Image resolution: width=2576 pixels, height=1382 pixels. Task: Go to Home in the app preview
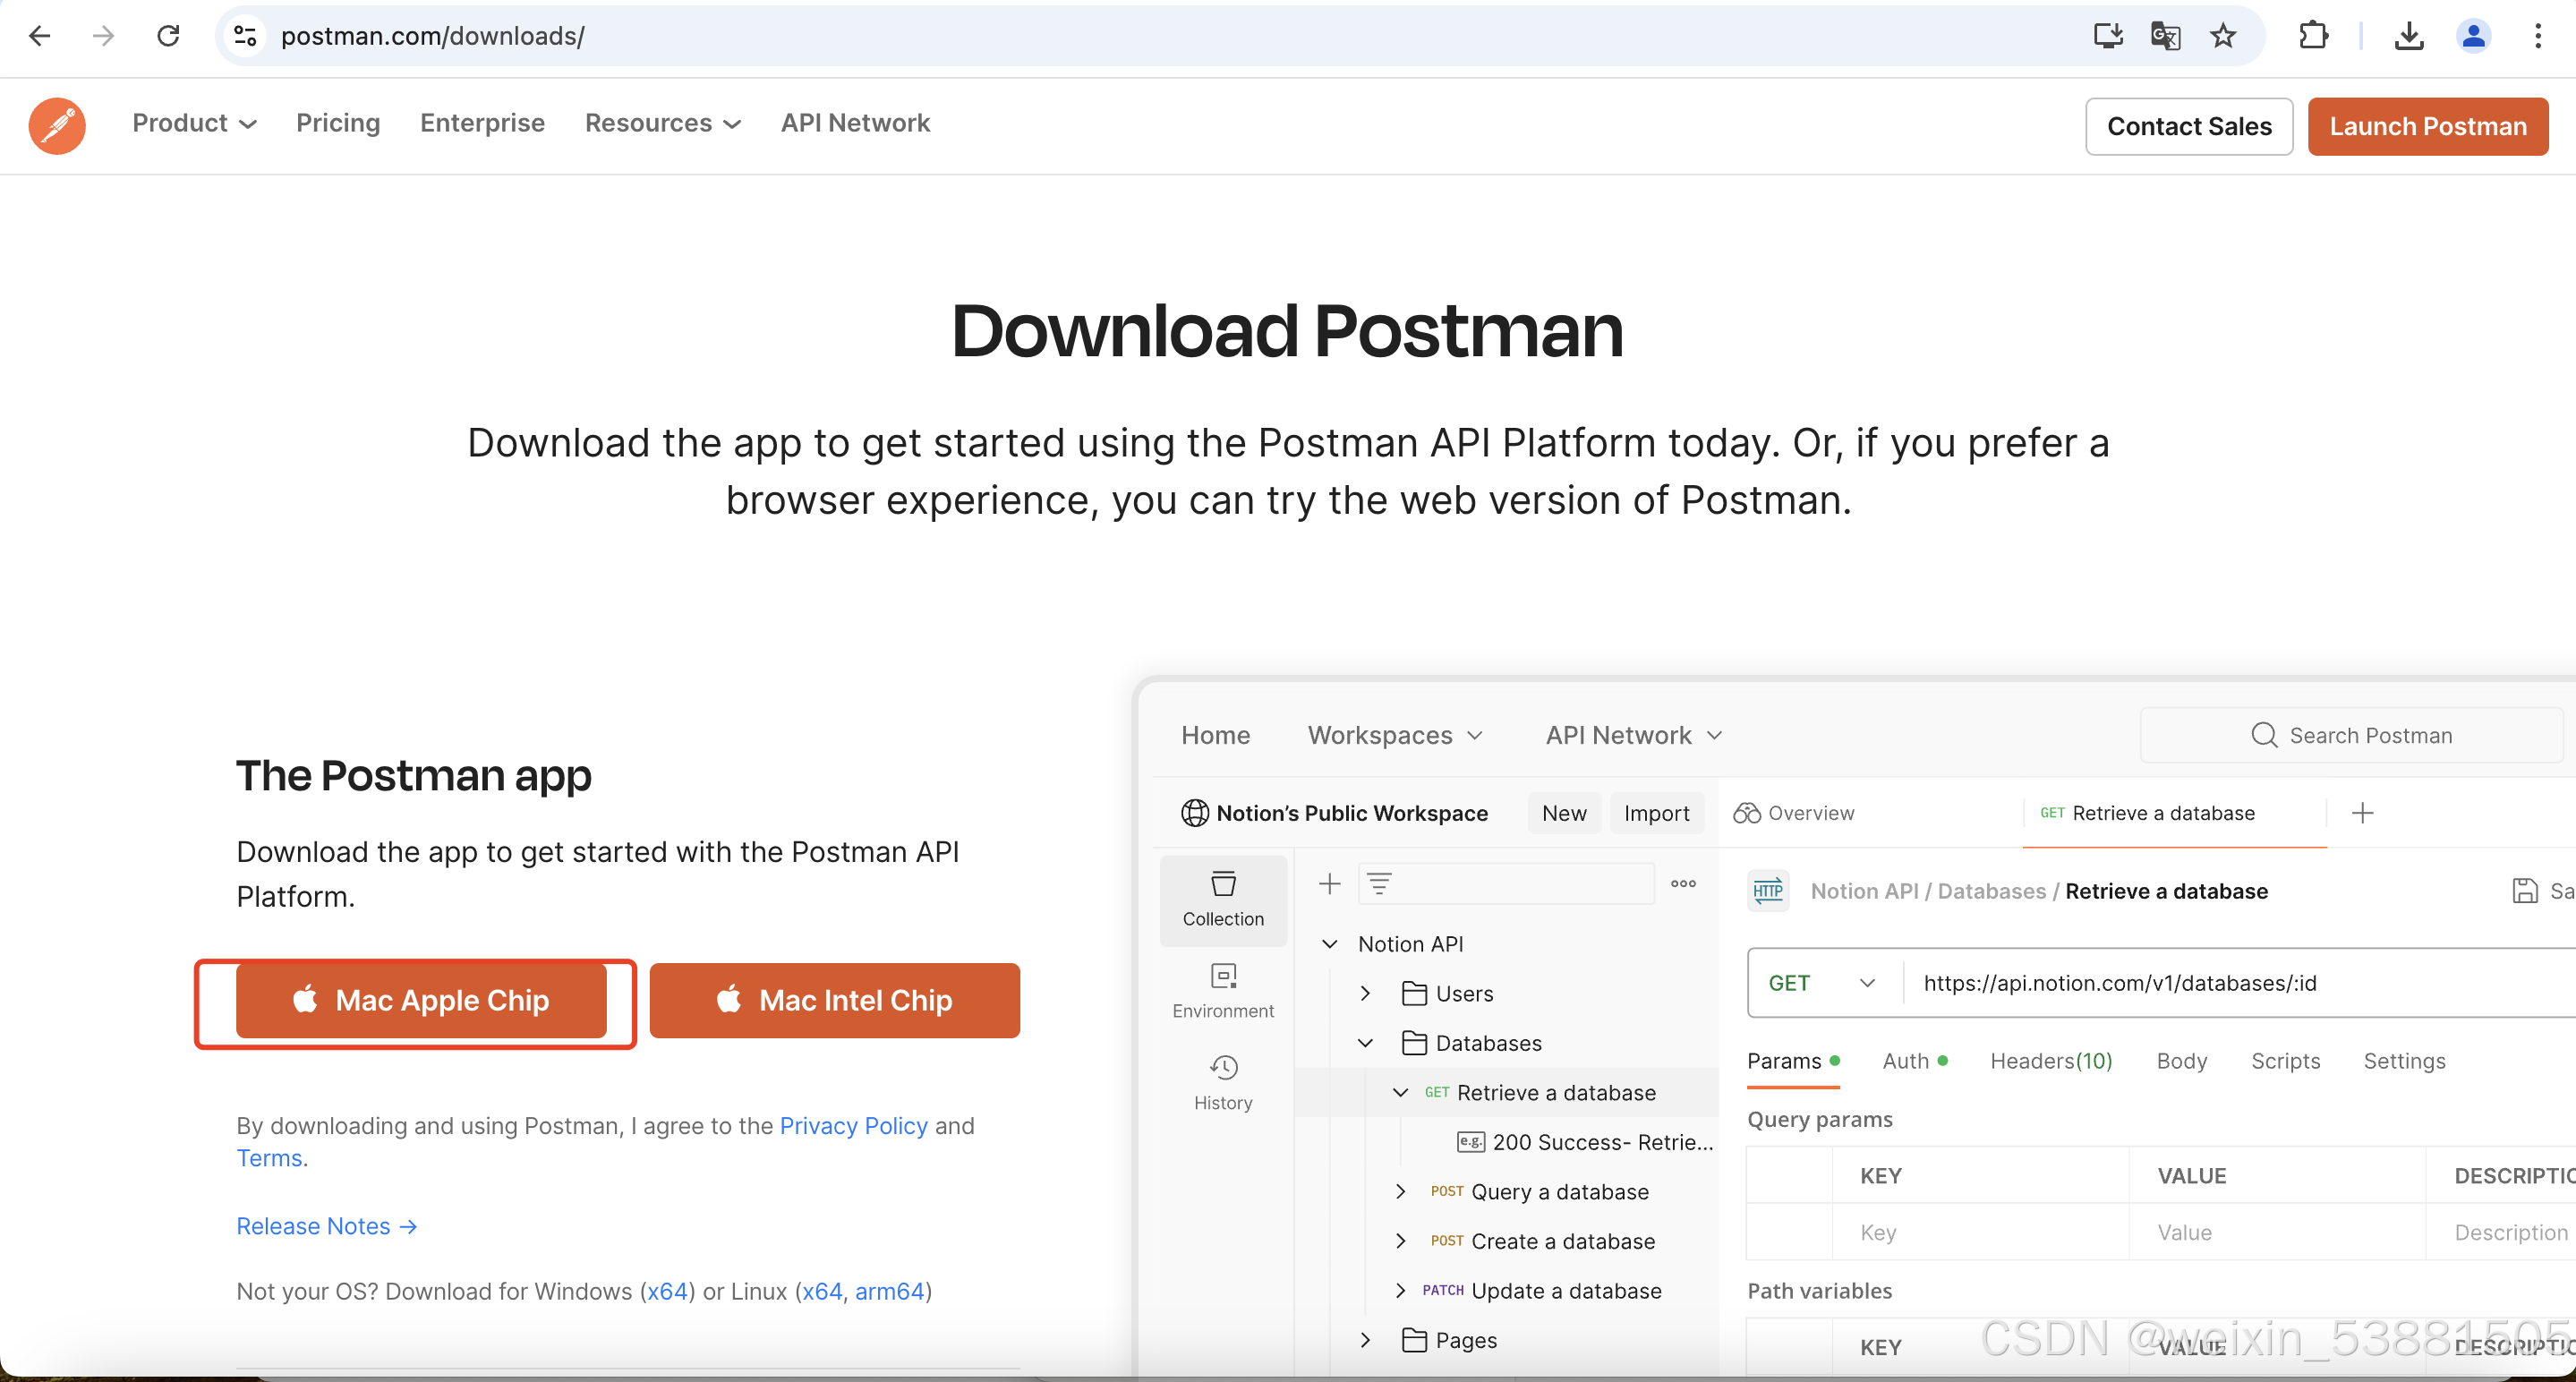(x=1215, y=735)
